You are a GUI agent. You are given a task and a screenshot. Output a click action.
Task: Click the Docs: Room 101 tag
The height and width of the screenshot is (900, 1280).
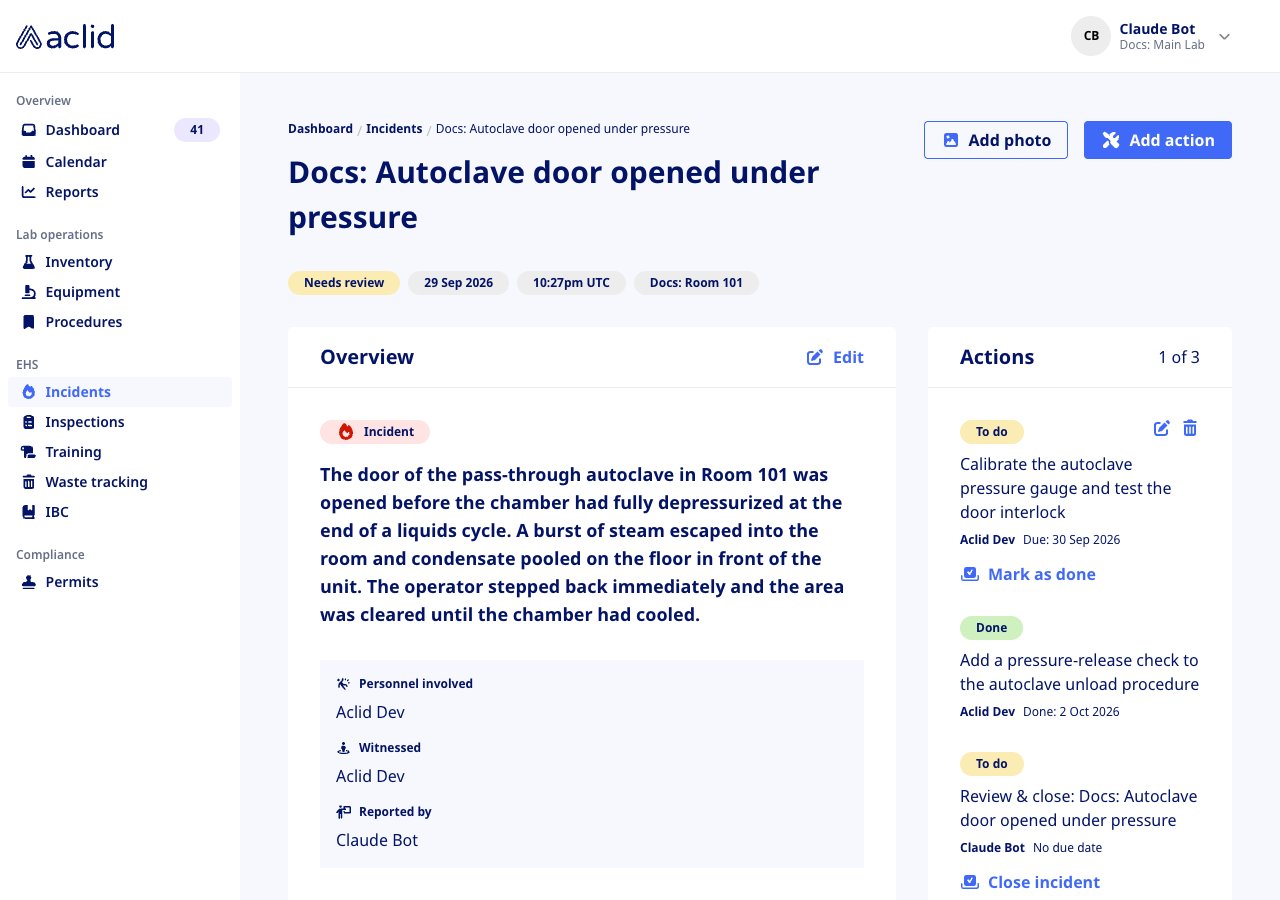tap(696, 283)
